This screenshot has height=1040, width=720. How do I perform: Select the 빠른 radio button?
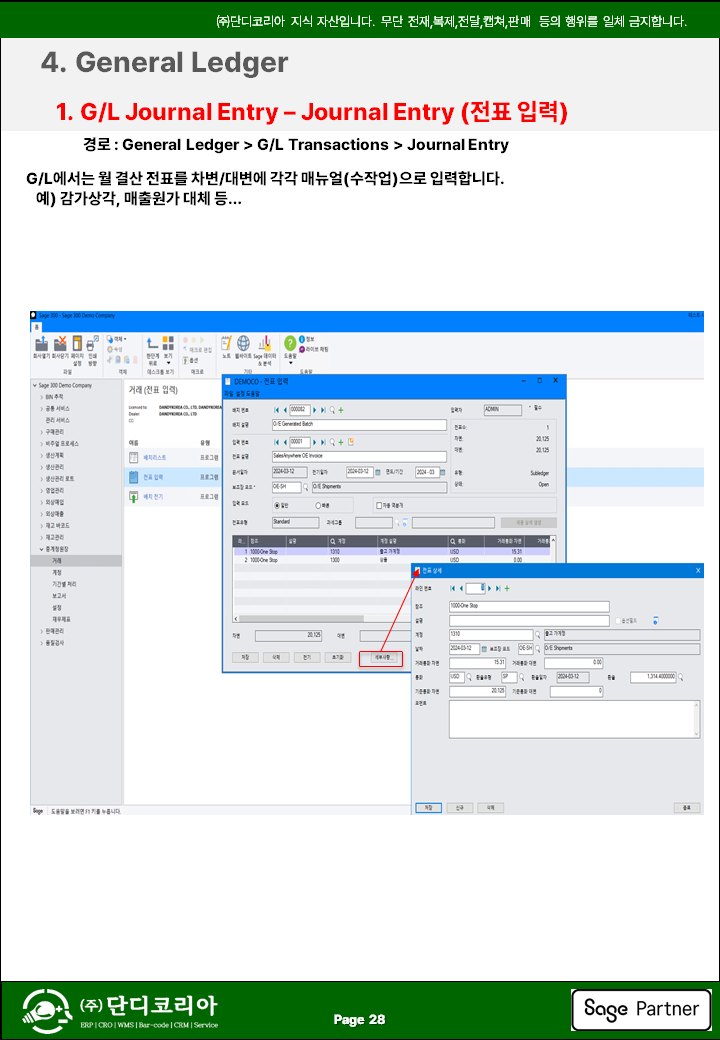318,505
